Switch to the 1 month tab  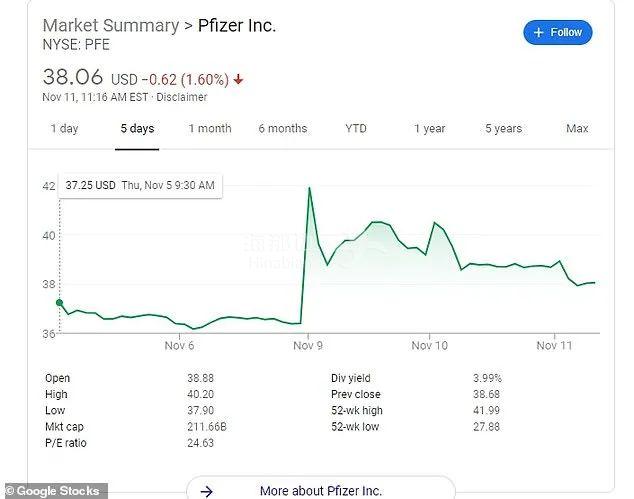click(210, 129)
